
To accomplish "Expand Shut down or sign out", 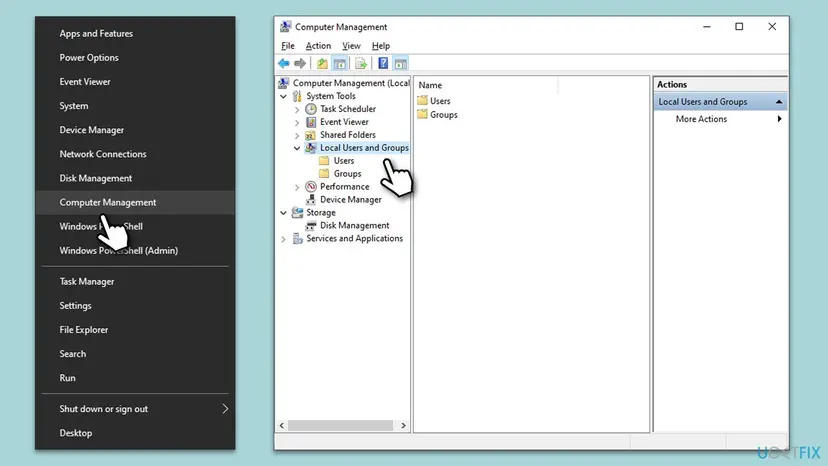I will pyautogui.click(x=135, y=409).
